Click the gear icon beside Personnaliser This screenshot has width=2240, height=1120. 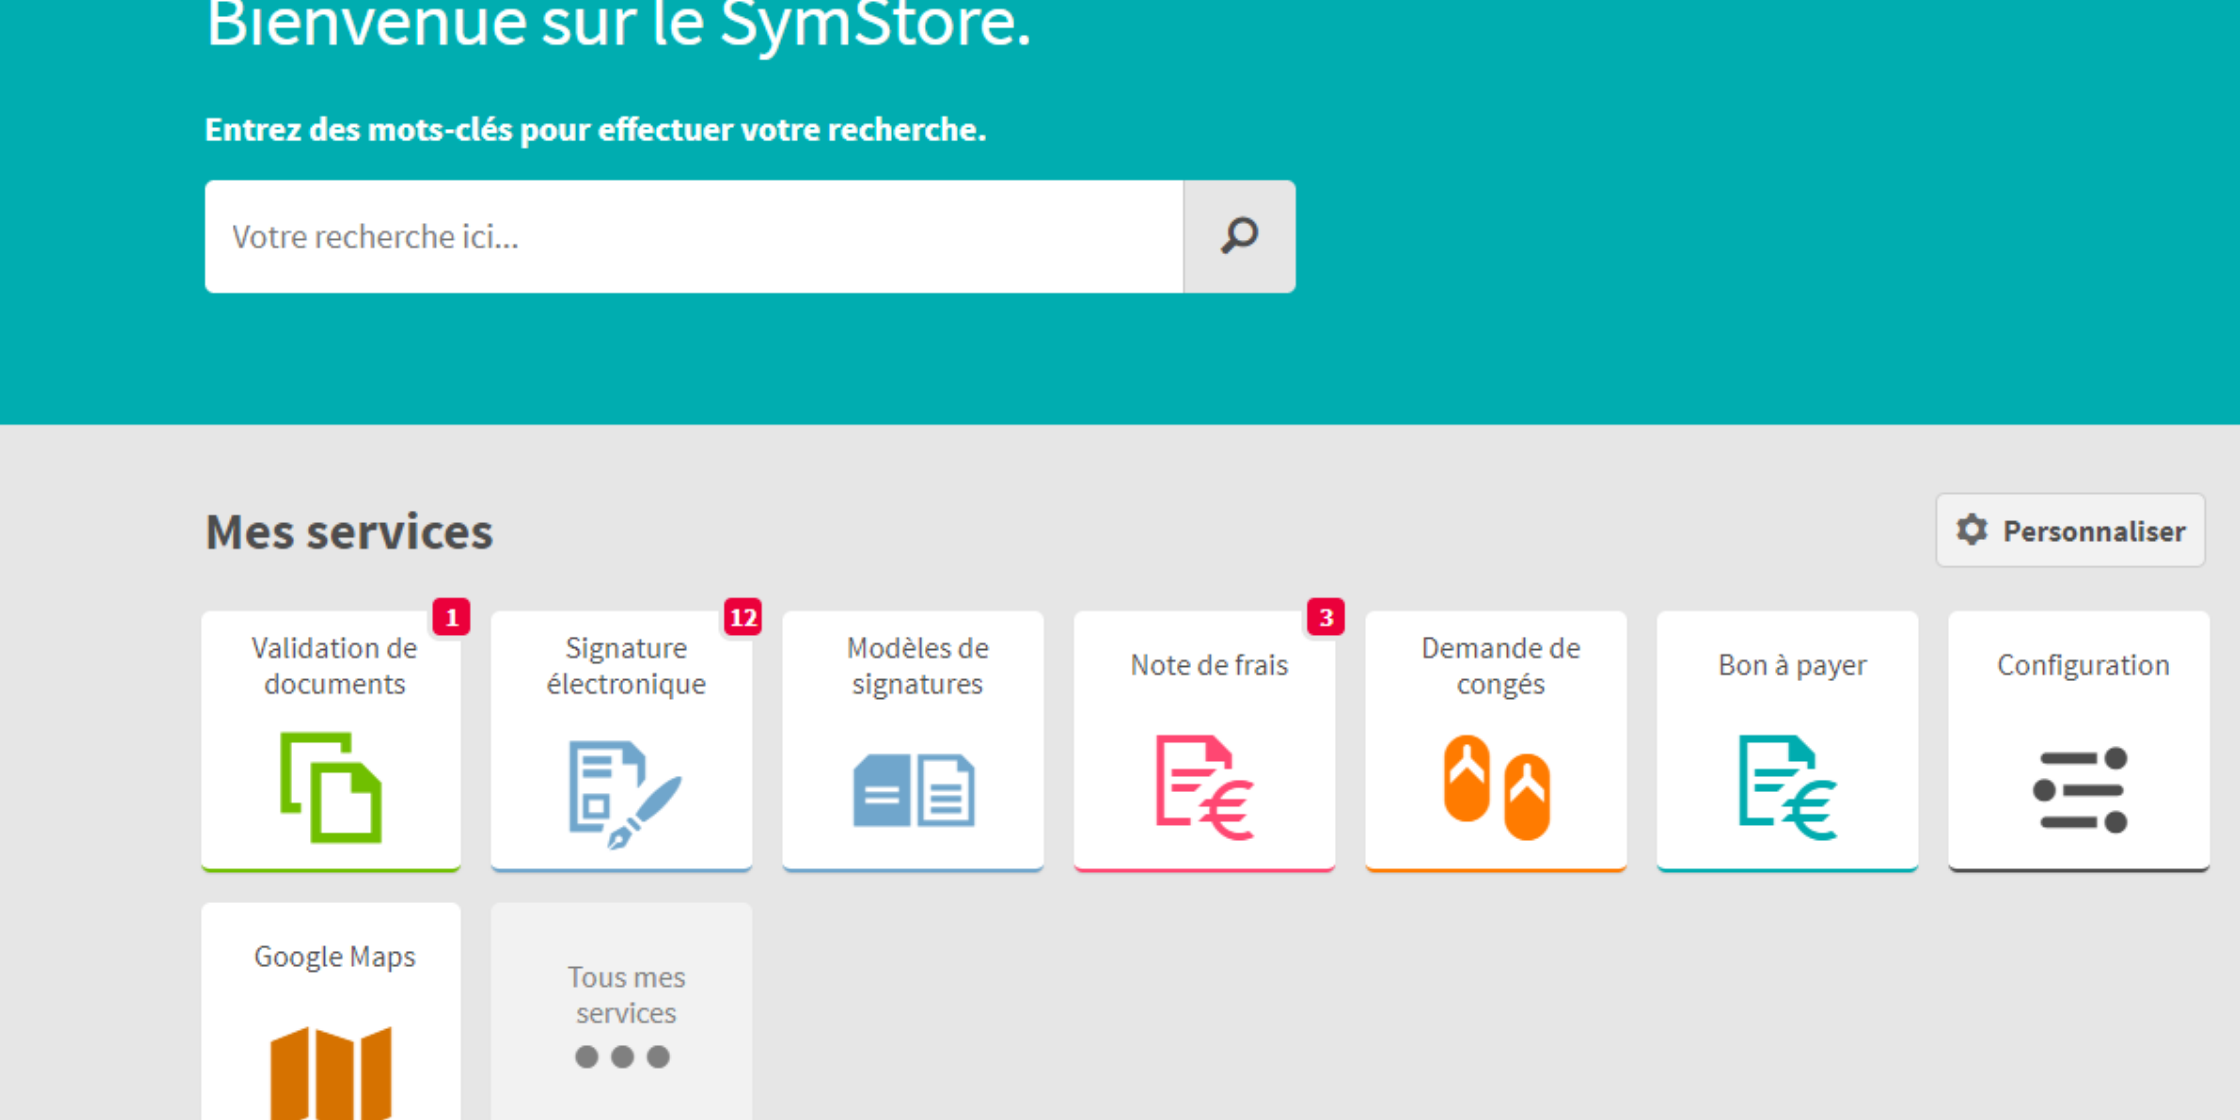click(x=1972, y=530)
